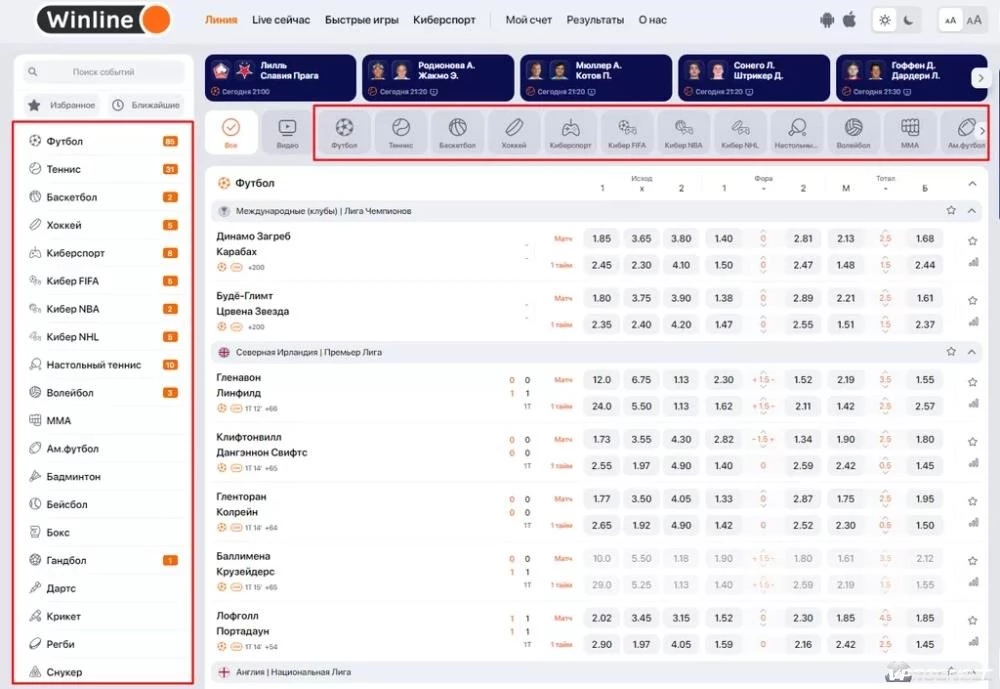
Task: Collapse the Лига Чемпионов league chevron
Action: [972, 211]
